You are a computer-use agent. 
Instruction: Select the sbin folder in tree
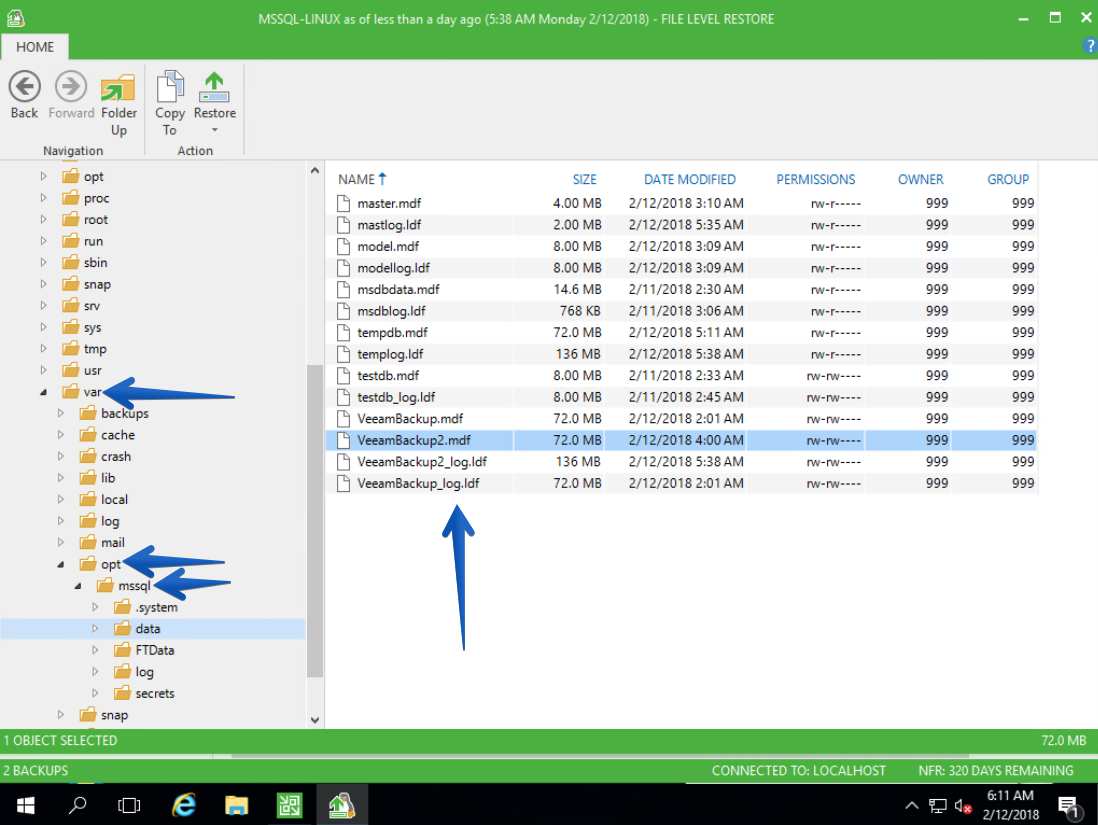[x=95, y=263]
